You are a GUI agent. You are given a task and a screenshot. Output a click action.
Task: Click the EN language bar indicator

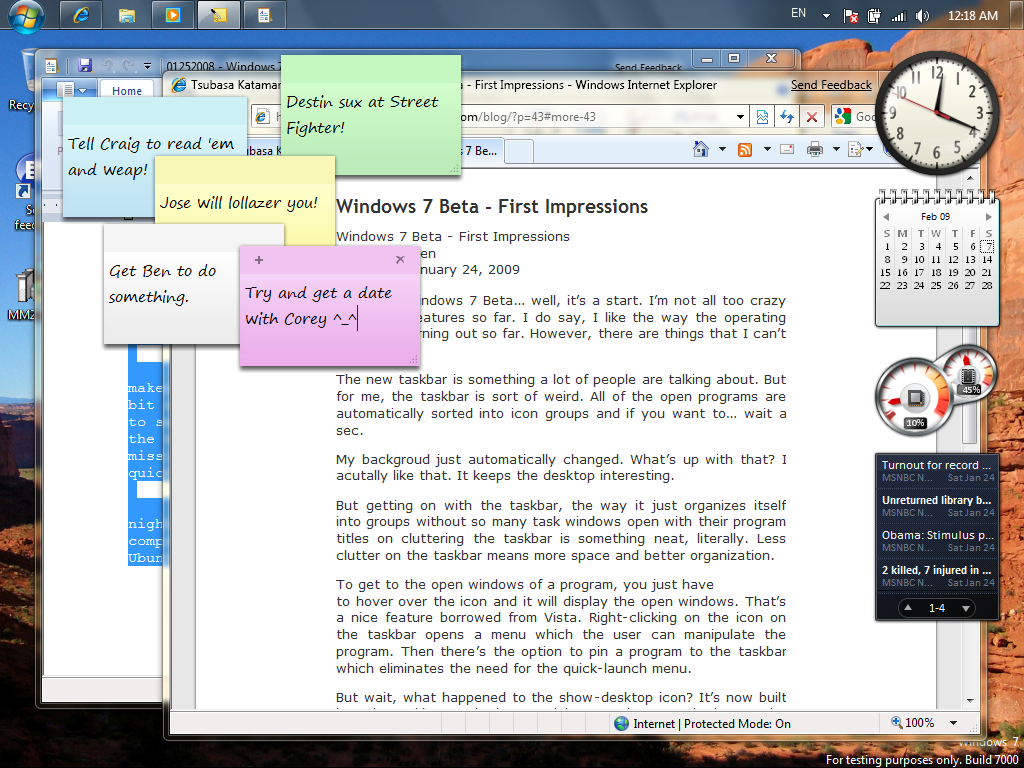click(x=798, y=13)
